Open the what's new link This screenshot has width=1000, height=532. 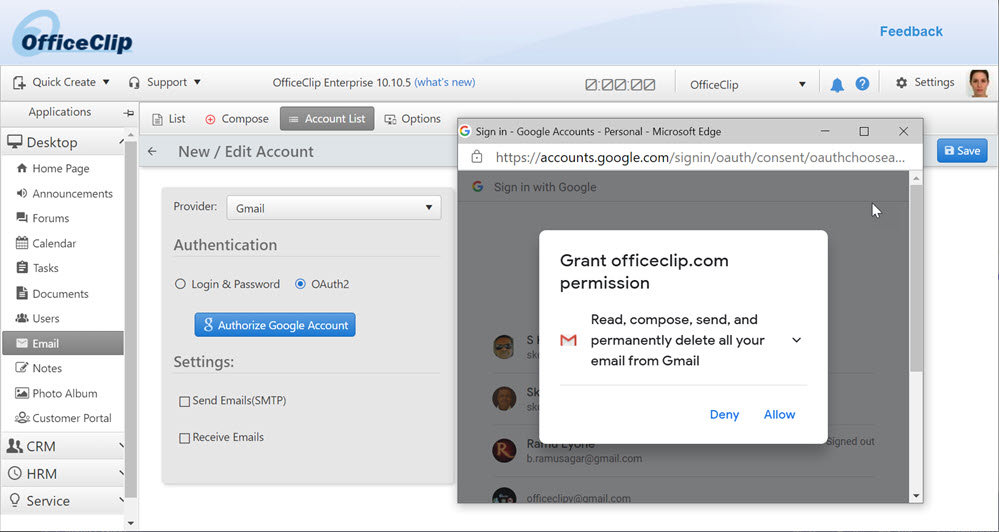[x=445, y=82]
